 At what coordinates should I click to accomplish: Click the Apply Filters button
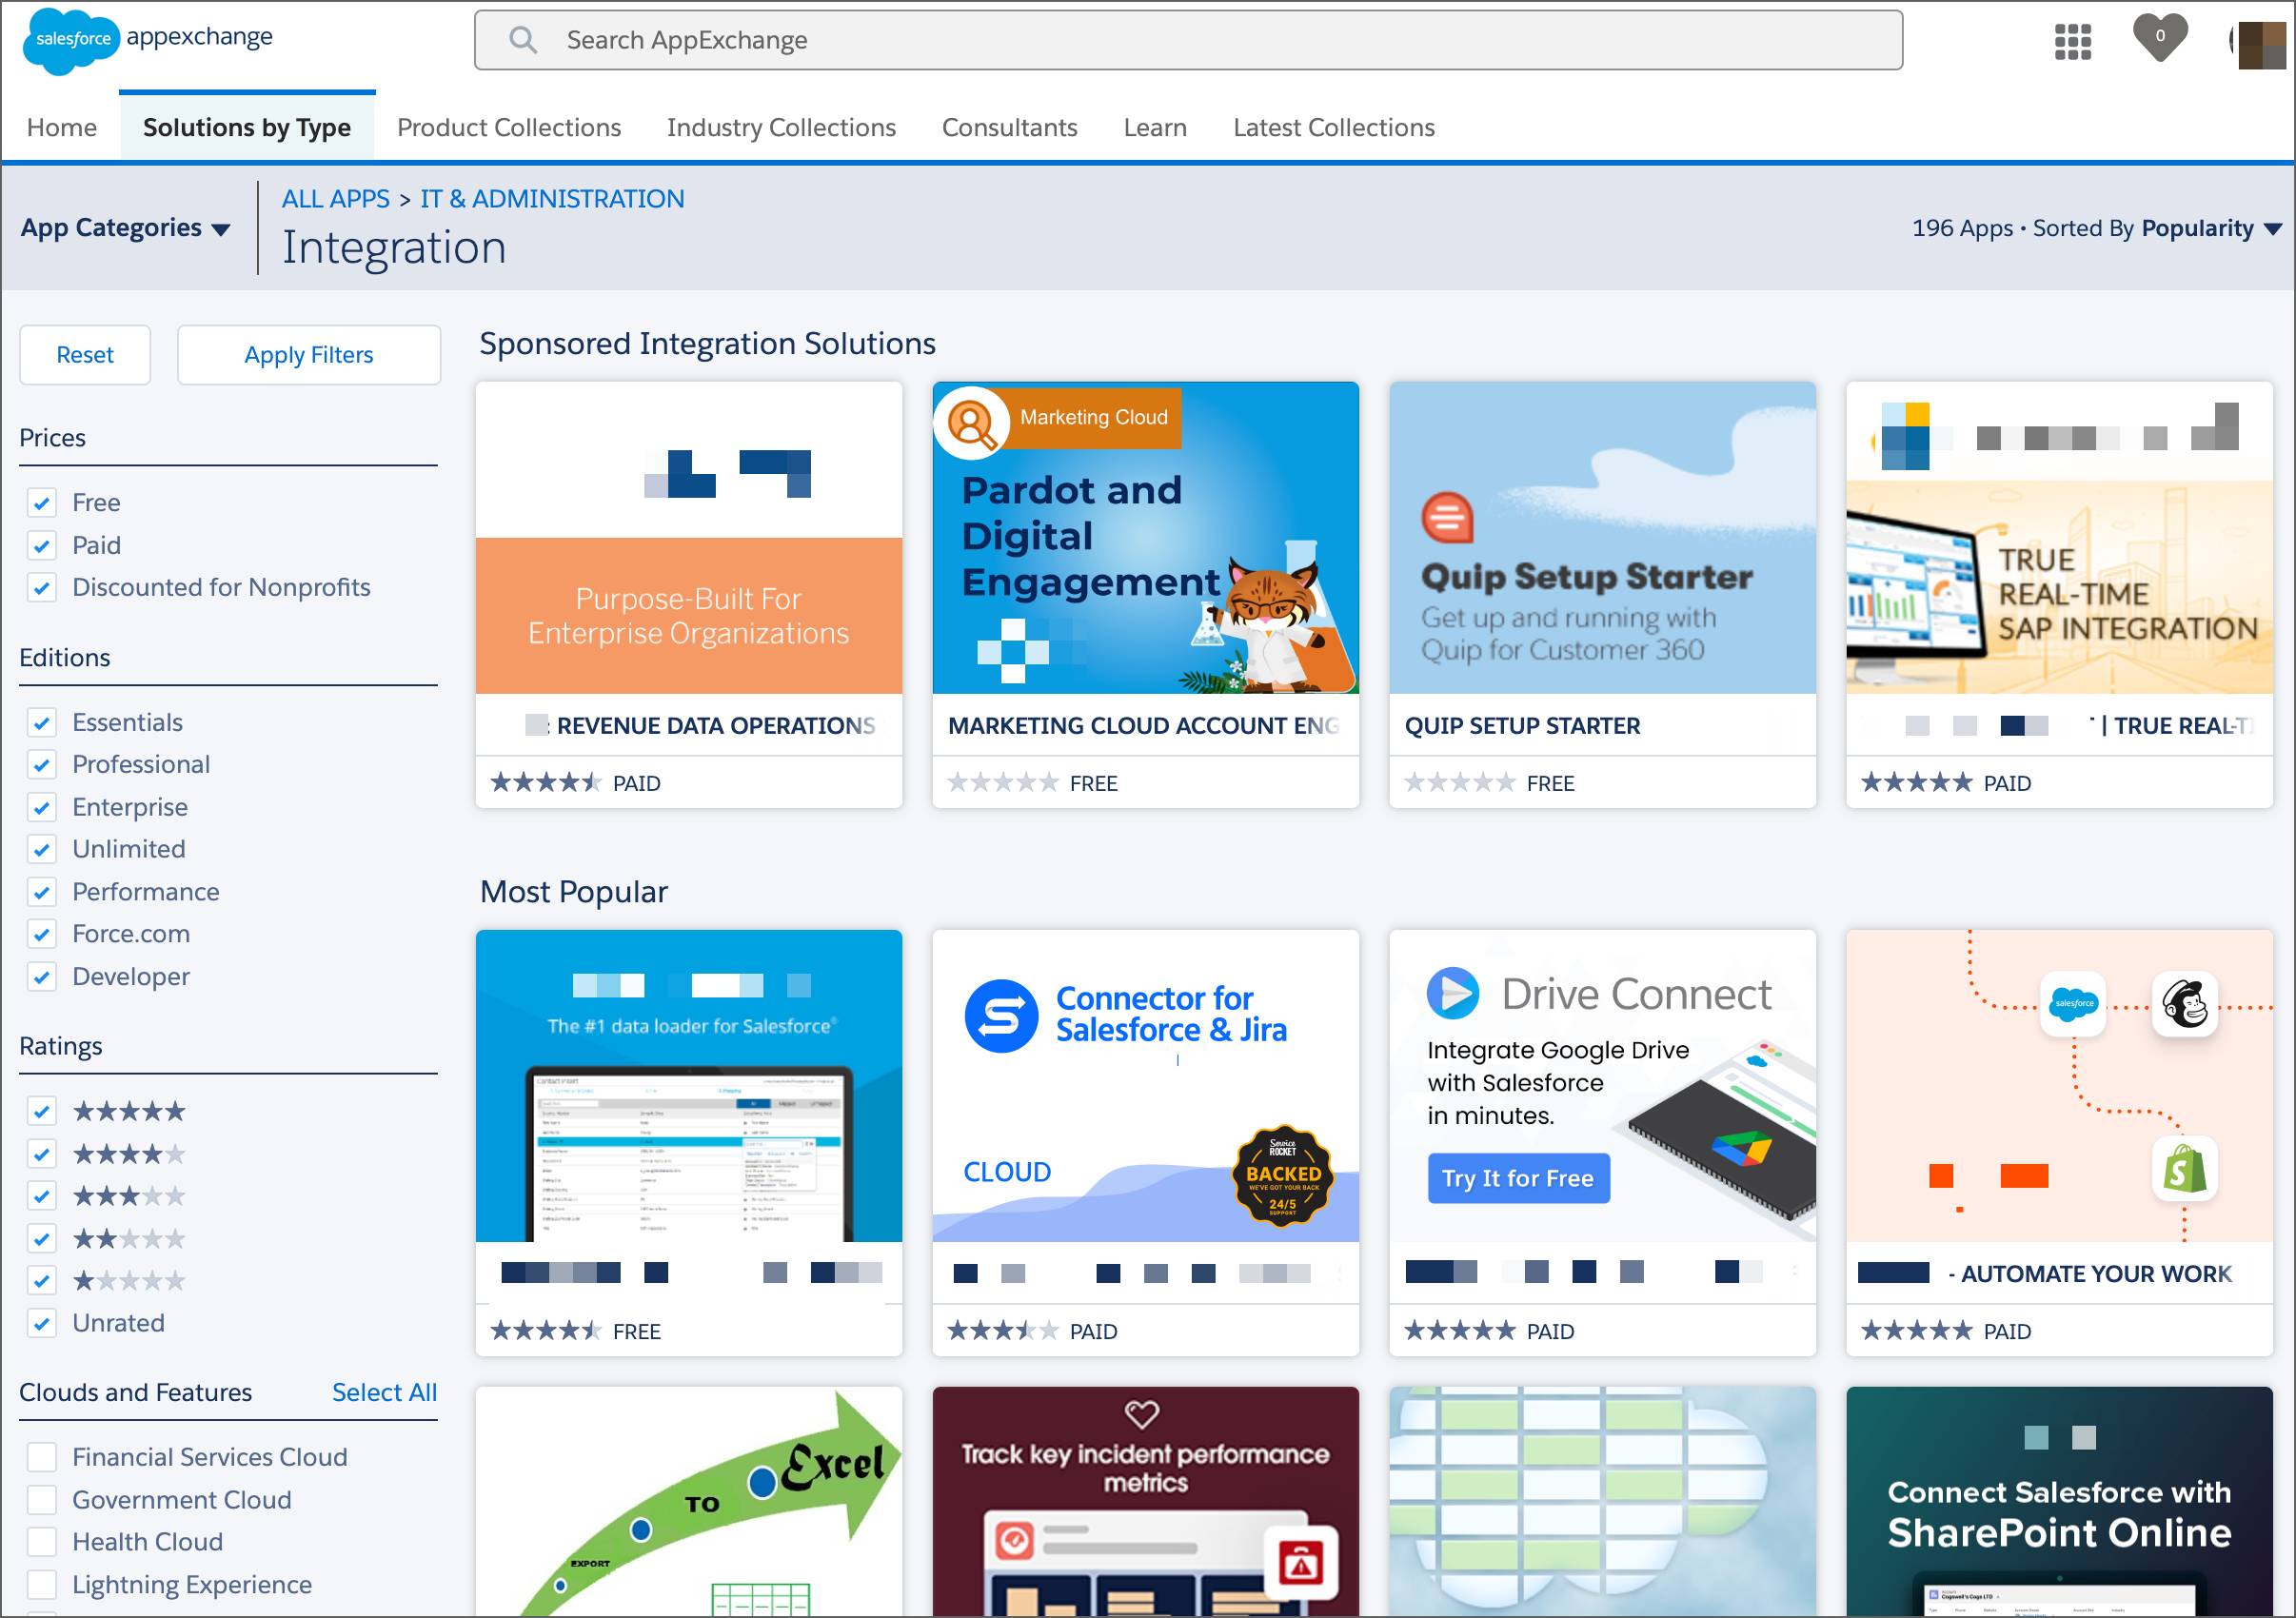pos(308,354)
